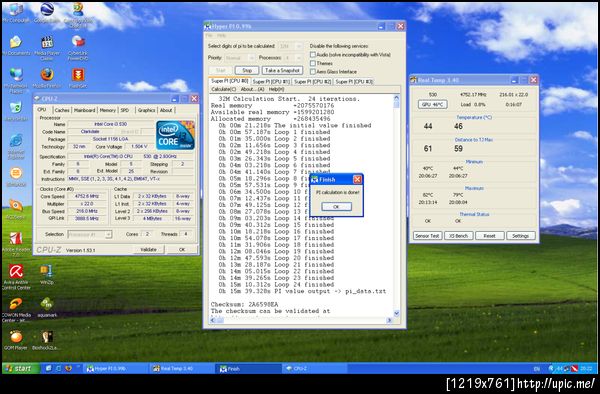Switch to the Real Temp 3.40 taskbar button
The width and height of the screenshot is (600, 394).
182,368
